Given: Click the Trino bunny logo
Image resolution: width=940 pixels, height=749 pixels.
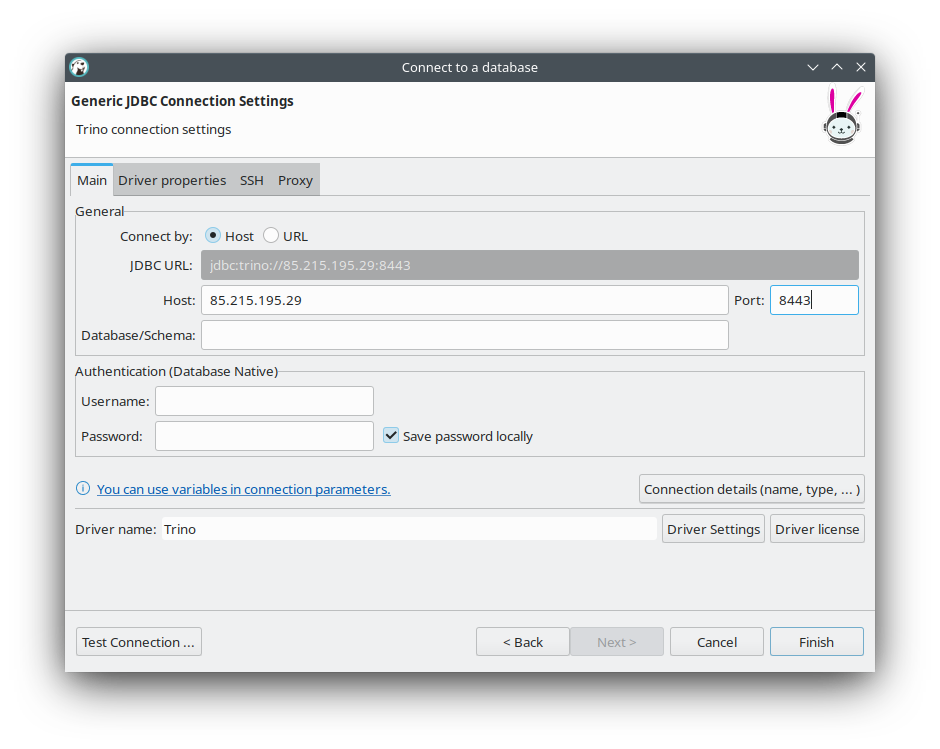Looking at the screenshot, I should [x=842, y=117].
